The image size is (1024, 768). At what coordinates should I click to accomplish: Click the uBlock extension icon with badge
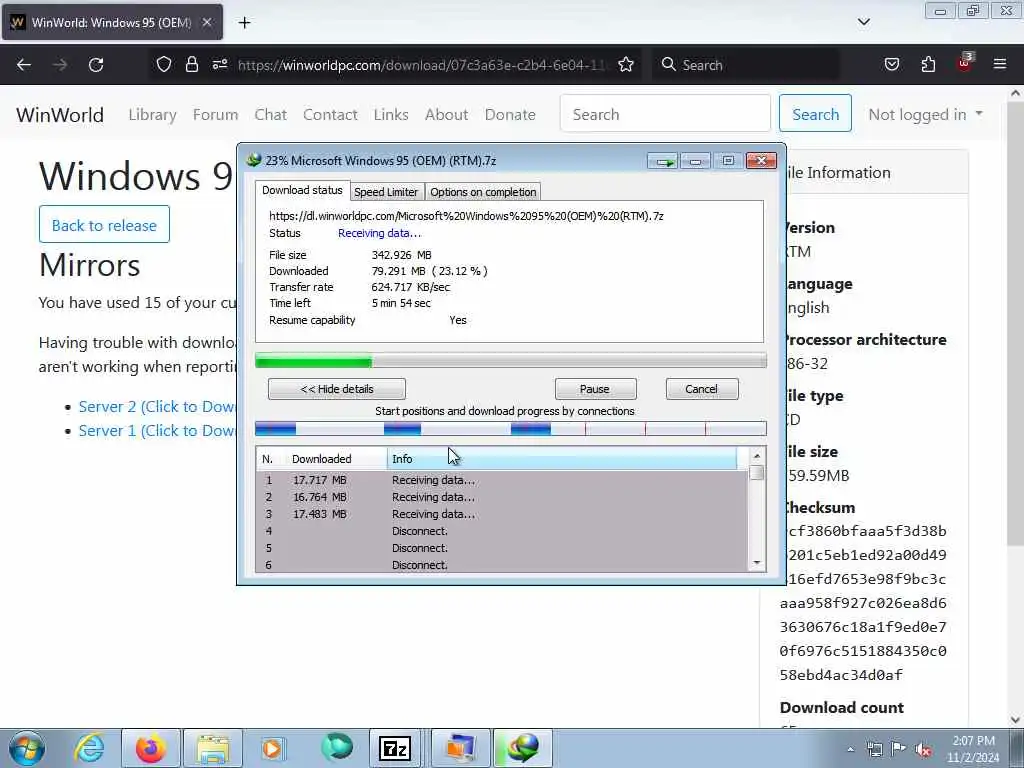965,63
